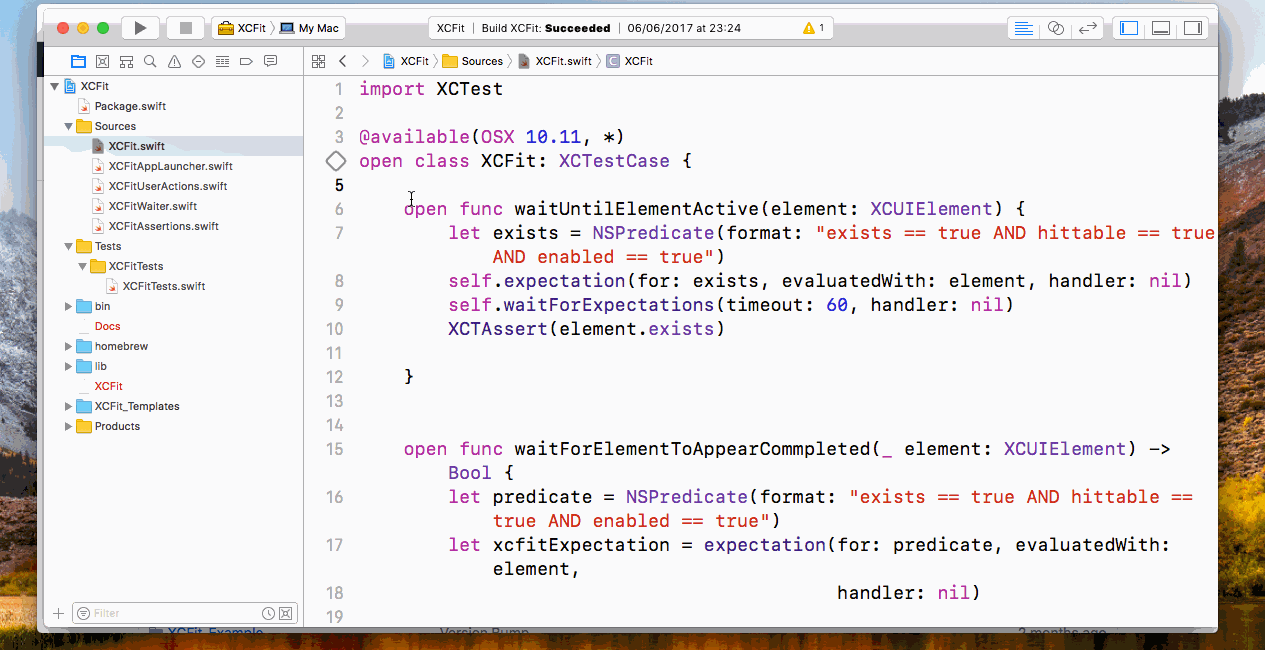1265x650 pixels.
Task: Open the Version editor
Action: pos(1088,27)
